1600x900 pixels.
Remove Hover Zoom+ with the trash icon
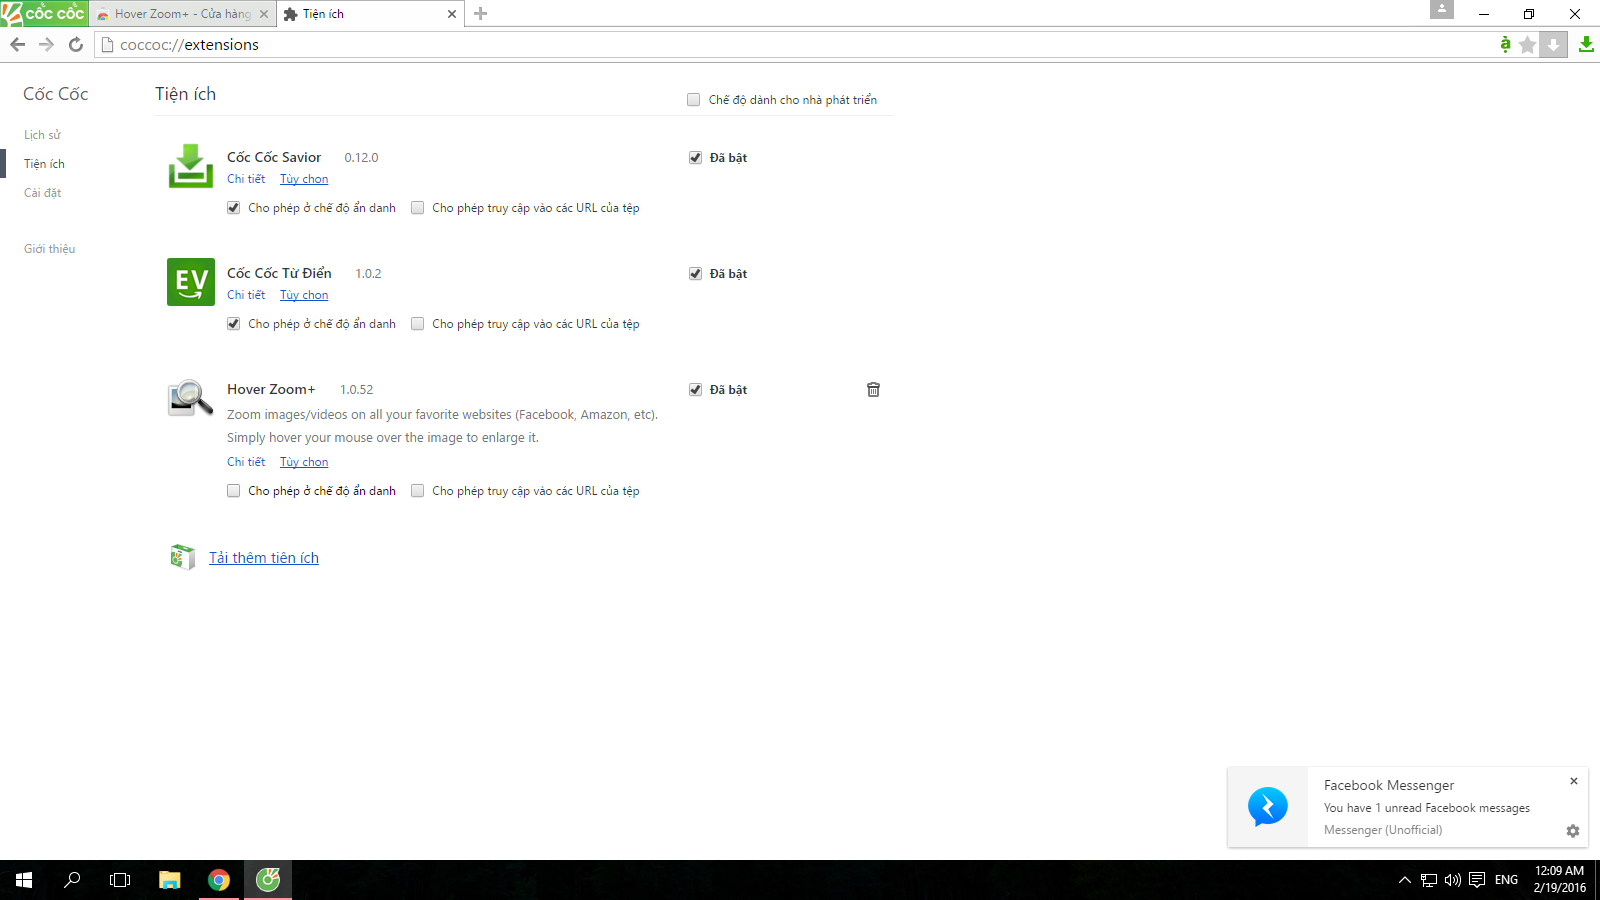873,390
